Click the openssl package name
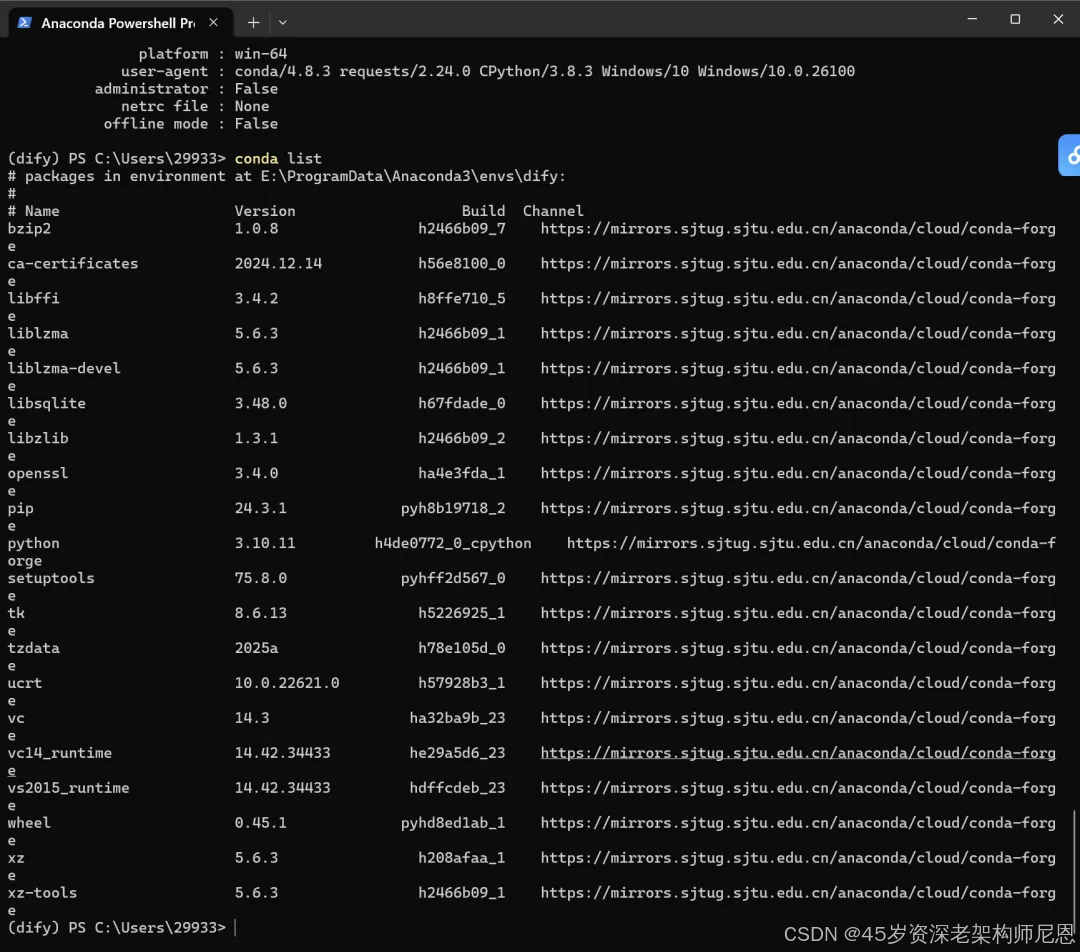 [38, 473]
